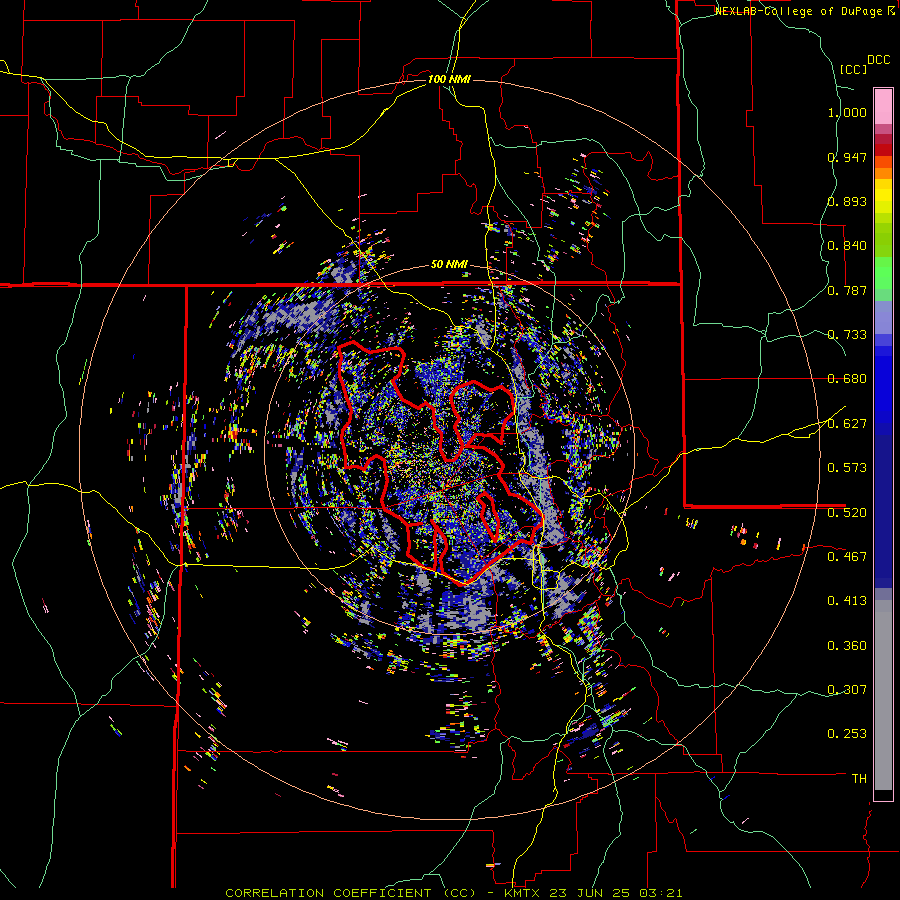Click the 1.000 scale value
Image resolution: width=900 pixels, height=900 pixels.
(x=847, y=112)
